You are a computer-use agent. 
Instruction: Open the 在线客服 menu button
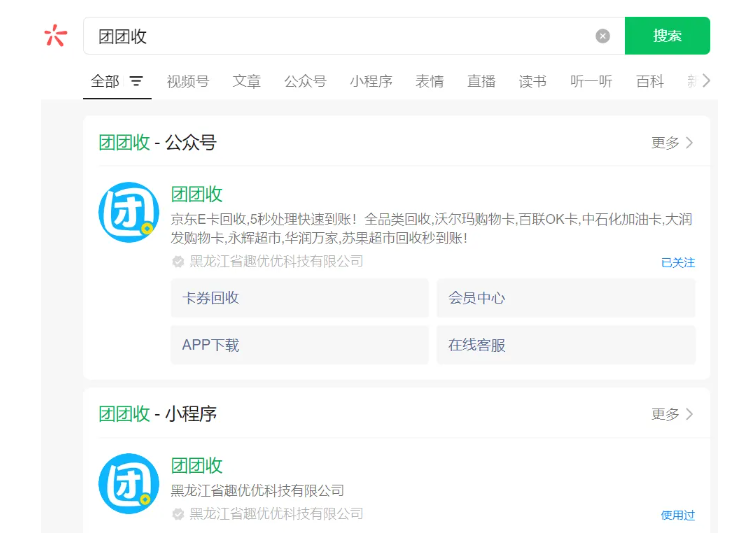tap(566, 345)
